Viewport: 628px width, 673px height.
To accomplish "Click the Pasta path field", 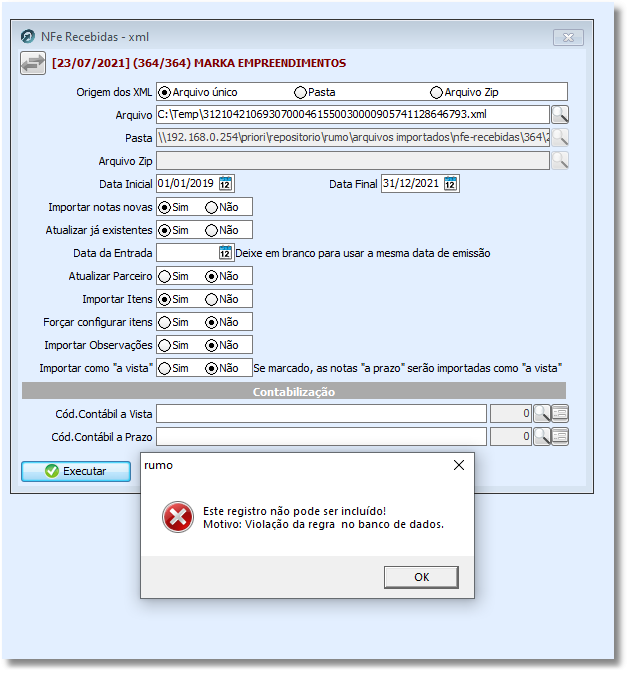I will point(353,138).
